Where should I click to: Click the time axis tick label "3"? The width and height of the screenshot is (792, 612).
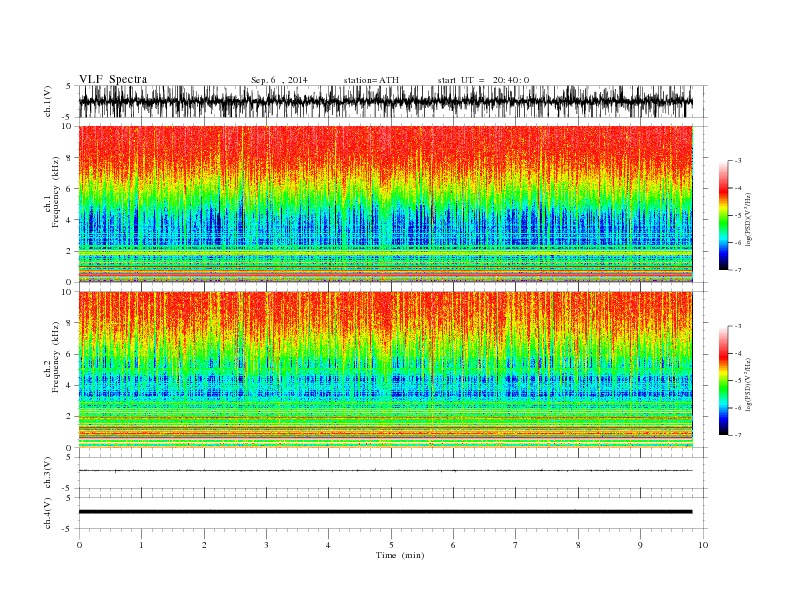point(266,545)
